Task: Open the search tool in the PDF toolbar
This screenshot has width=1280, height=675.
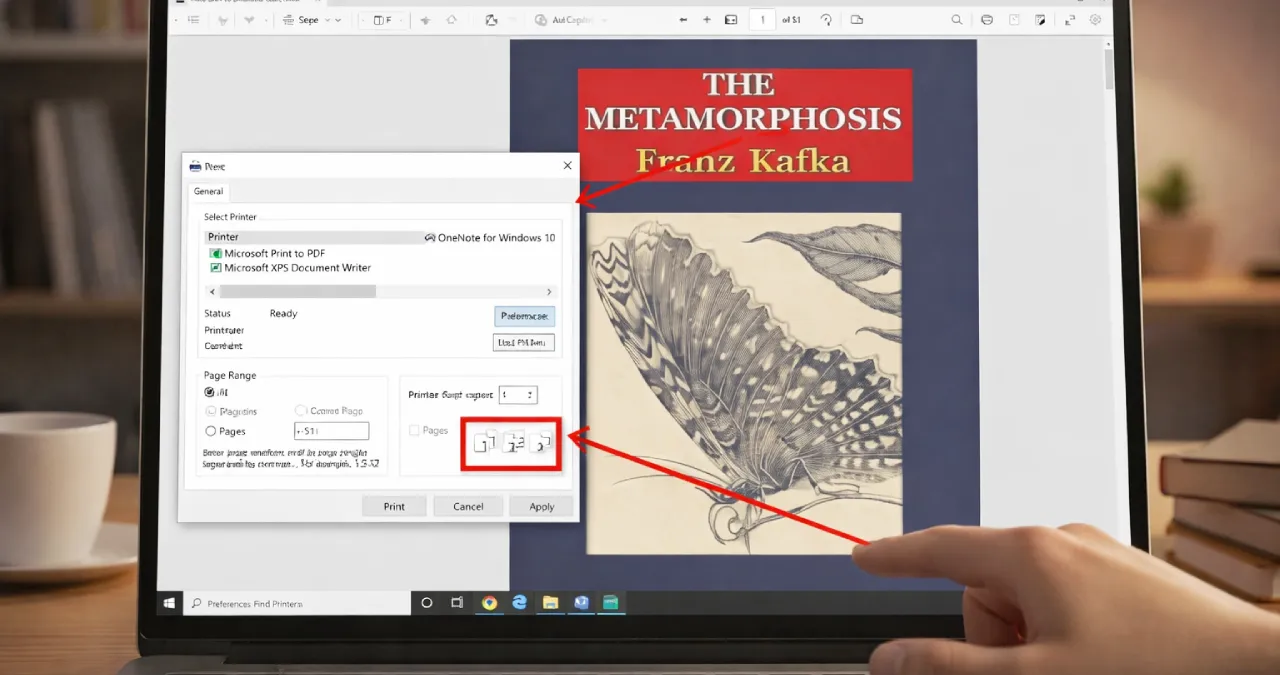Action: click(956, 19)
